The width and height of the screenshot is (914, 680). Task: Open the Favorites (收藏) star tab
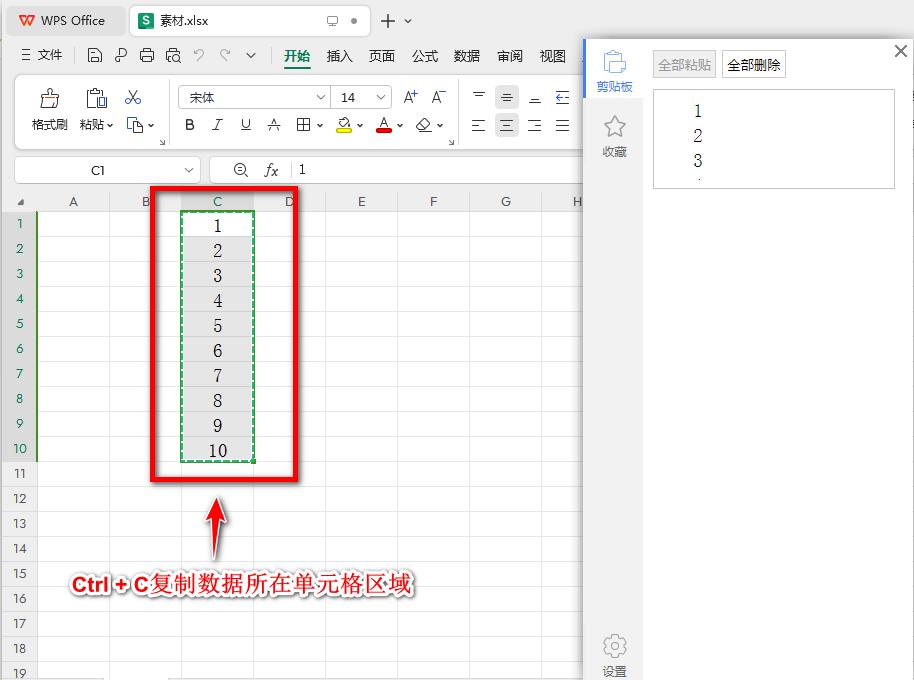[x=614, y=137]
